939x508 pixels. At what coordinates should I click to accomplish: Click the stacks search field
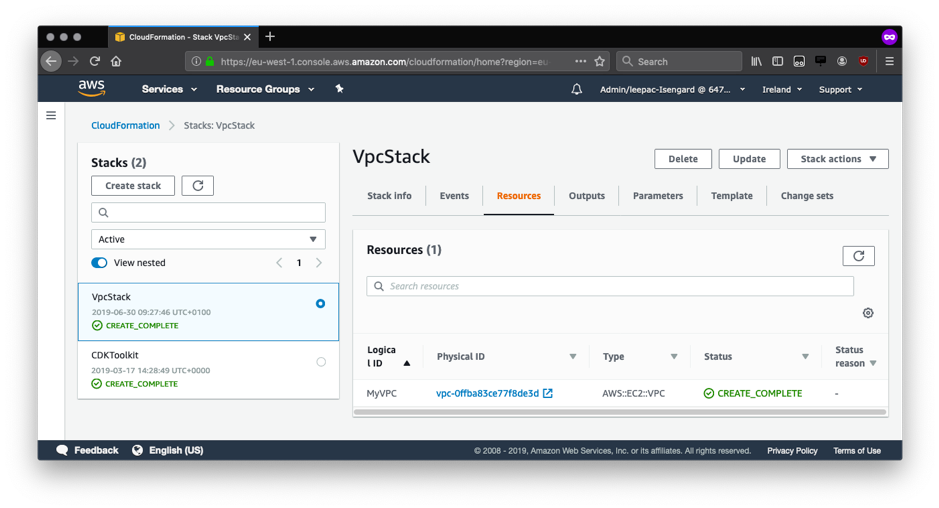click(208, 213)
